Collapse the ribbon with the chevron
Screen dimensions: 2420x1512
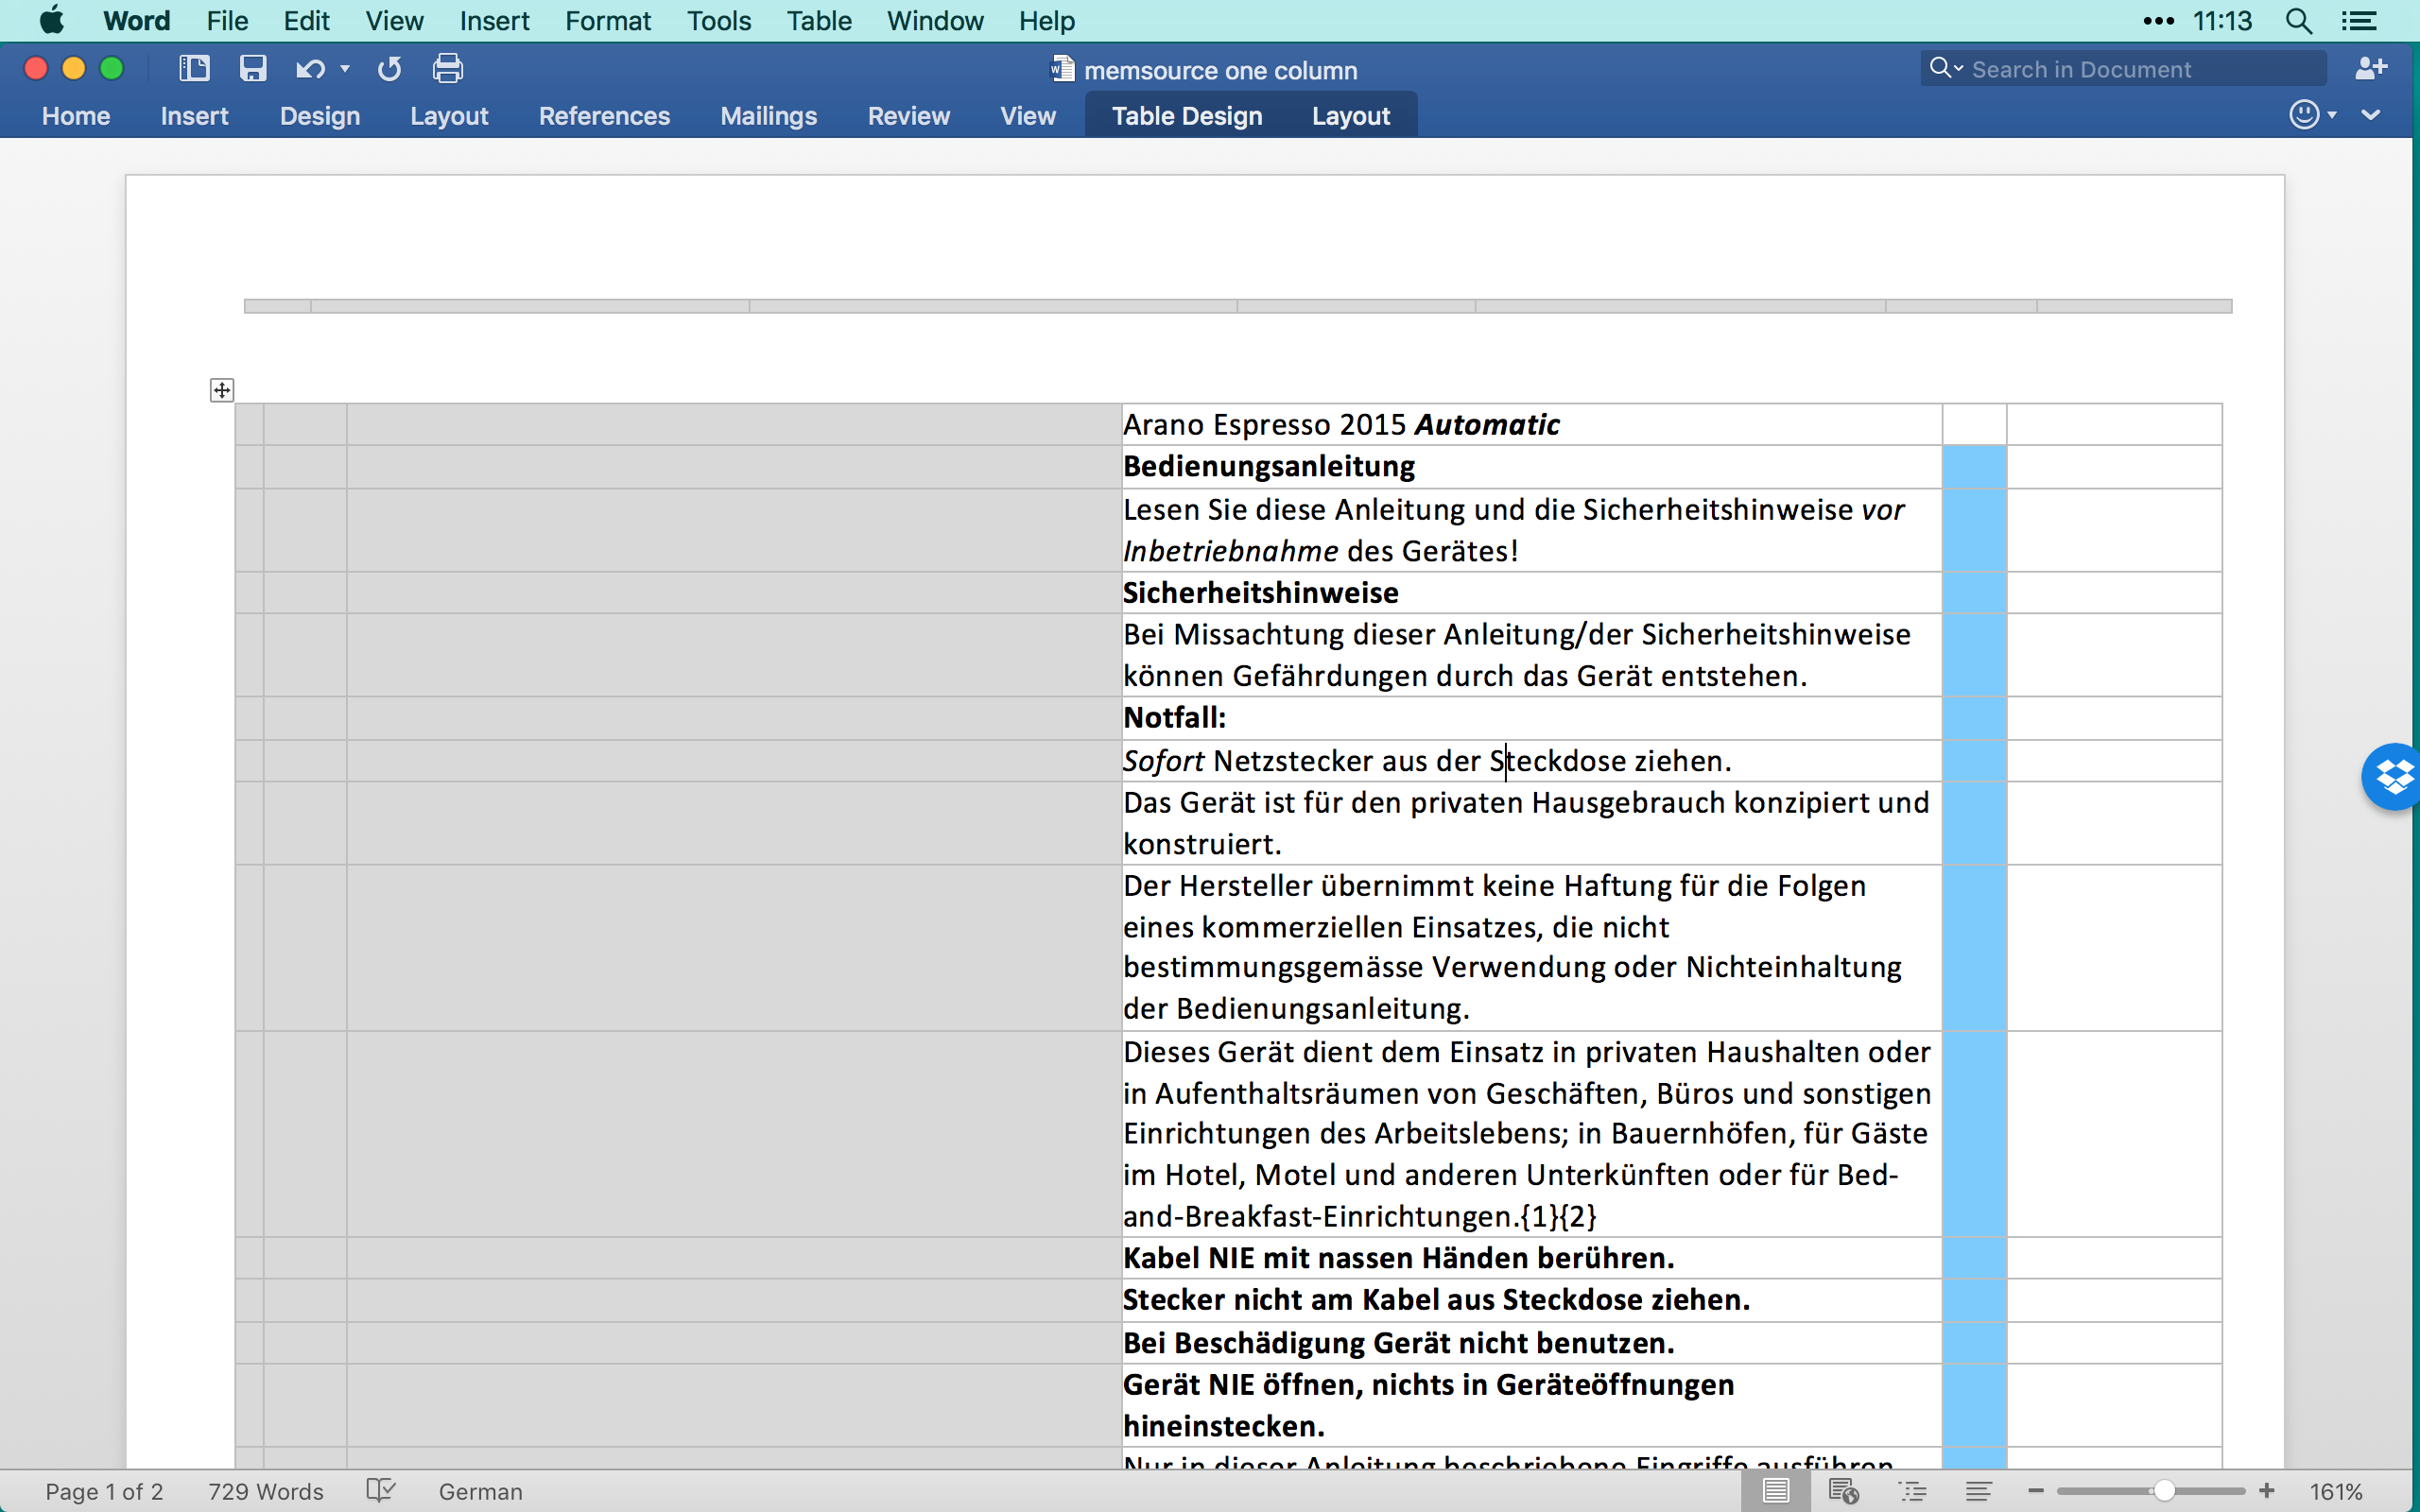(x=2371, y=115)
